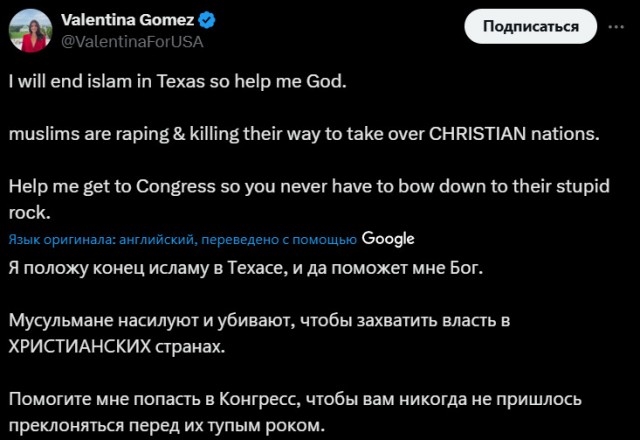The height and width of the screenshot is (440, 640).
Task: Click the word 'Конгресс' in the translation
Action: point(260,399)
